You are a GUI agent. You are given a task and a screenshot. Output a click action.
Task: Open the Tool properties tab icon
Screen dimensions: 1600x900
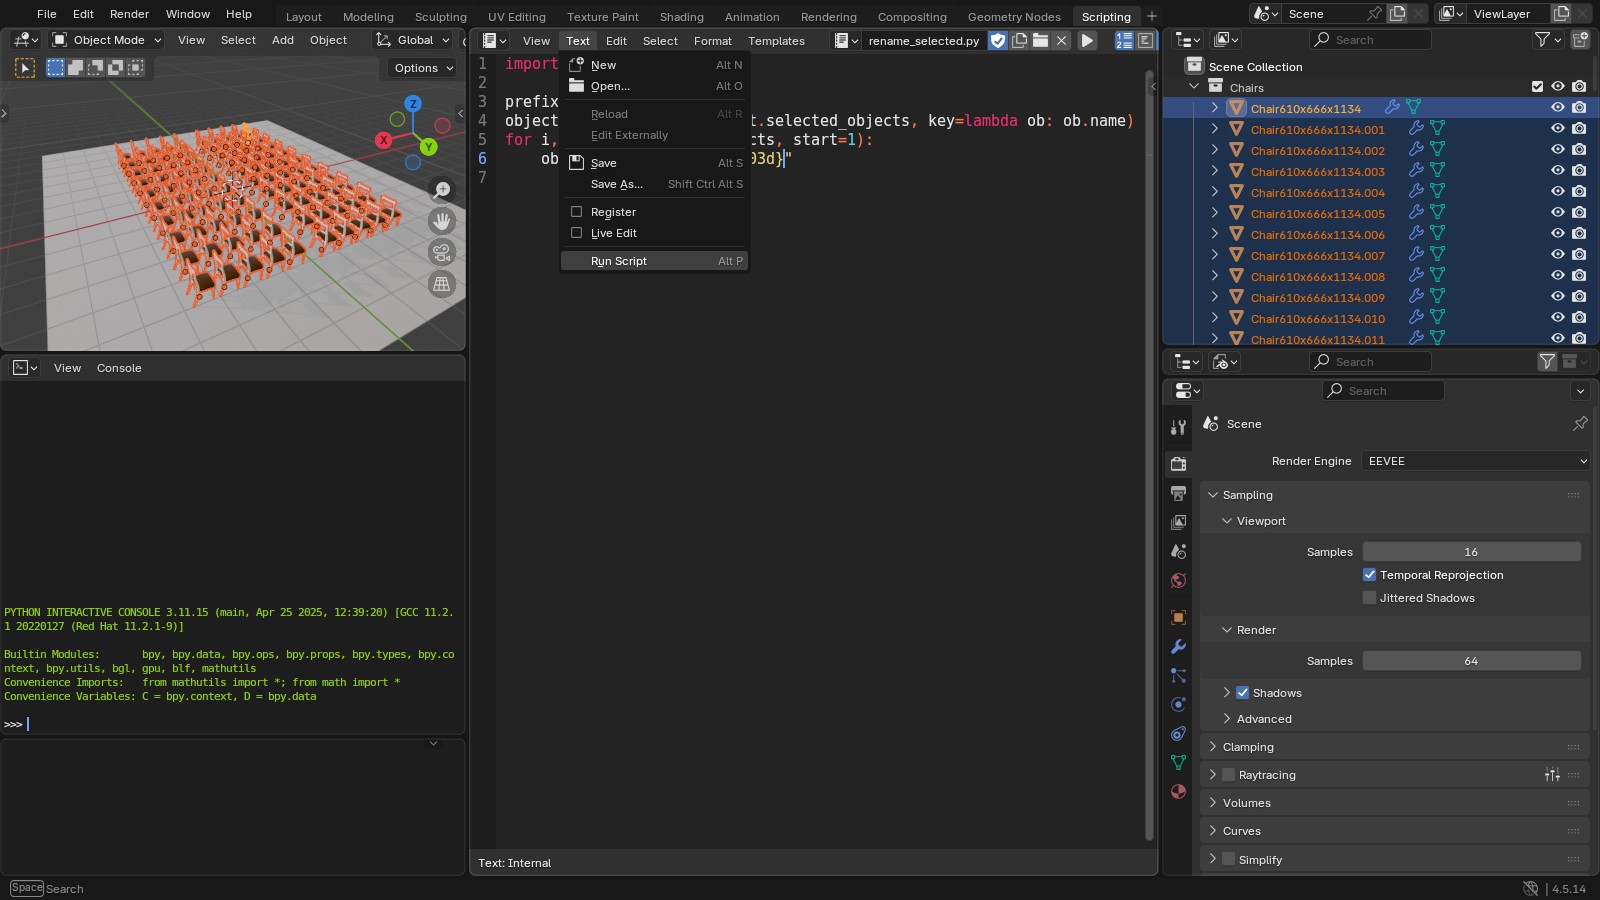[x=1178, y=427]
